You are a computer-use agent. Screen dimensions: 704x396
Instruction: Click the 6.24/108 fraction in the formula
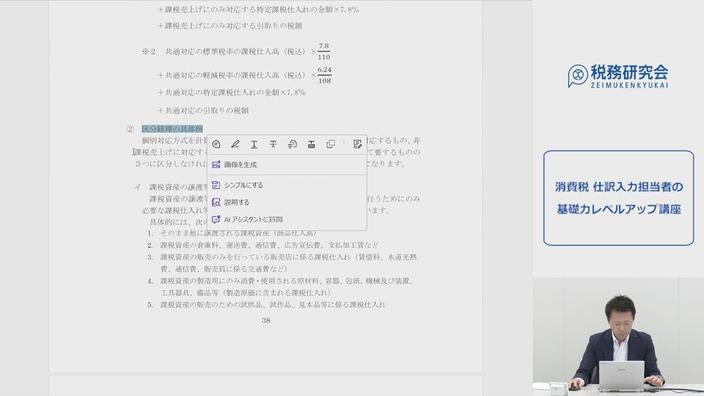[x=324, y=75]
